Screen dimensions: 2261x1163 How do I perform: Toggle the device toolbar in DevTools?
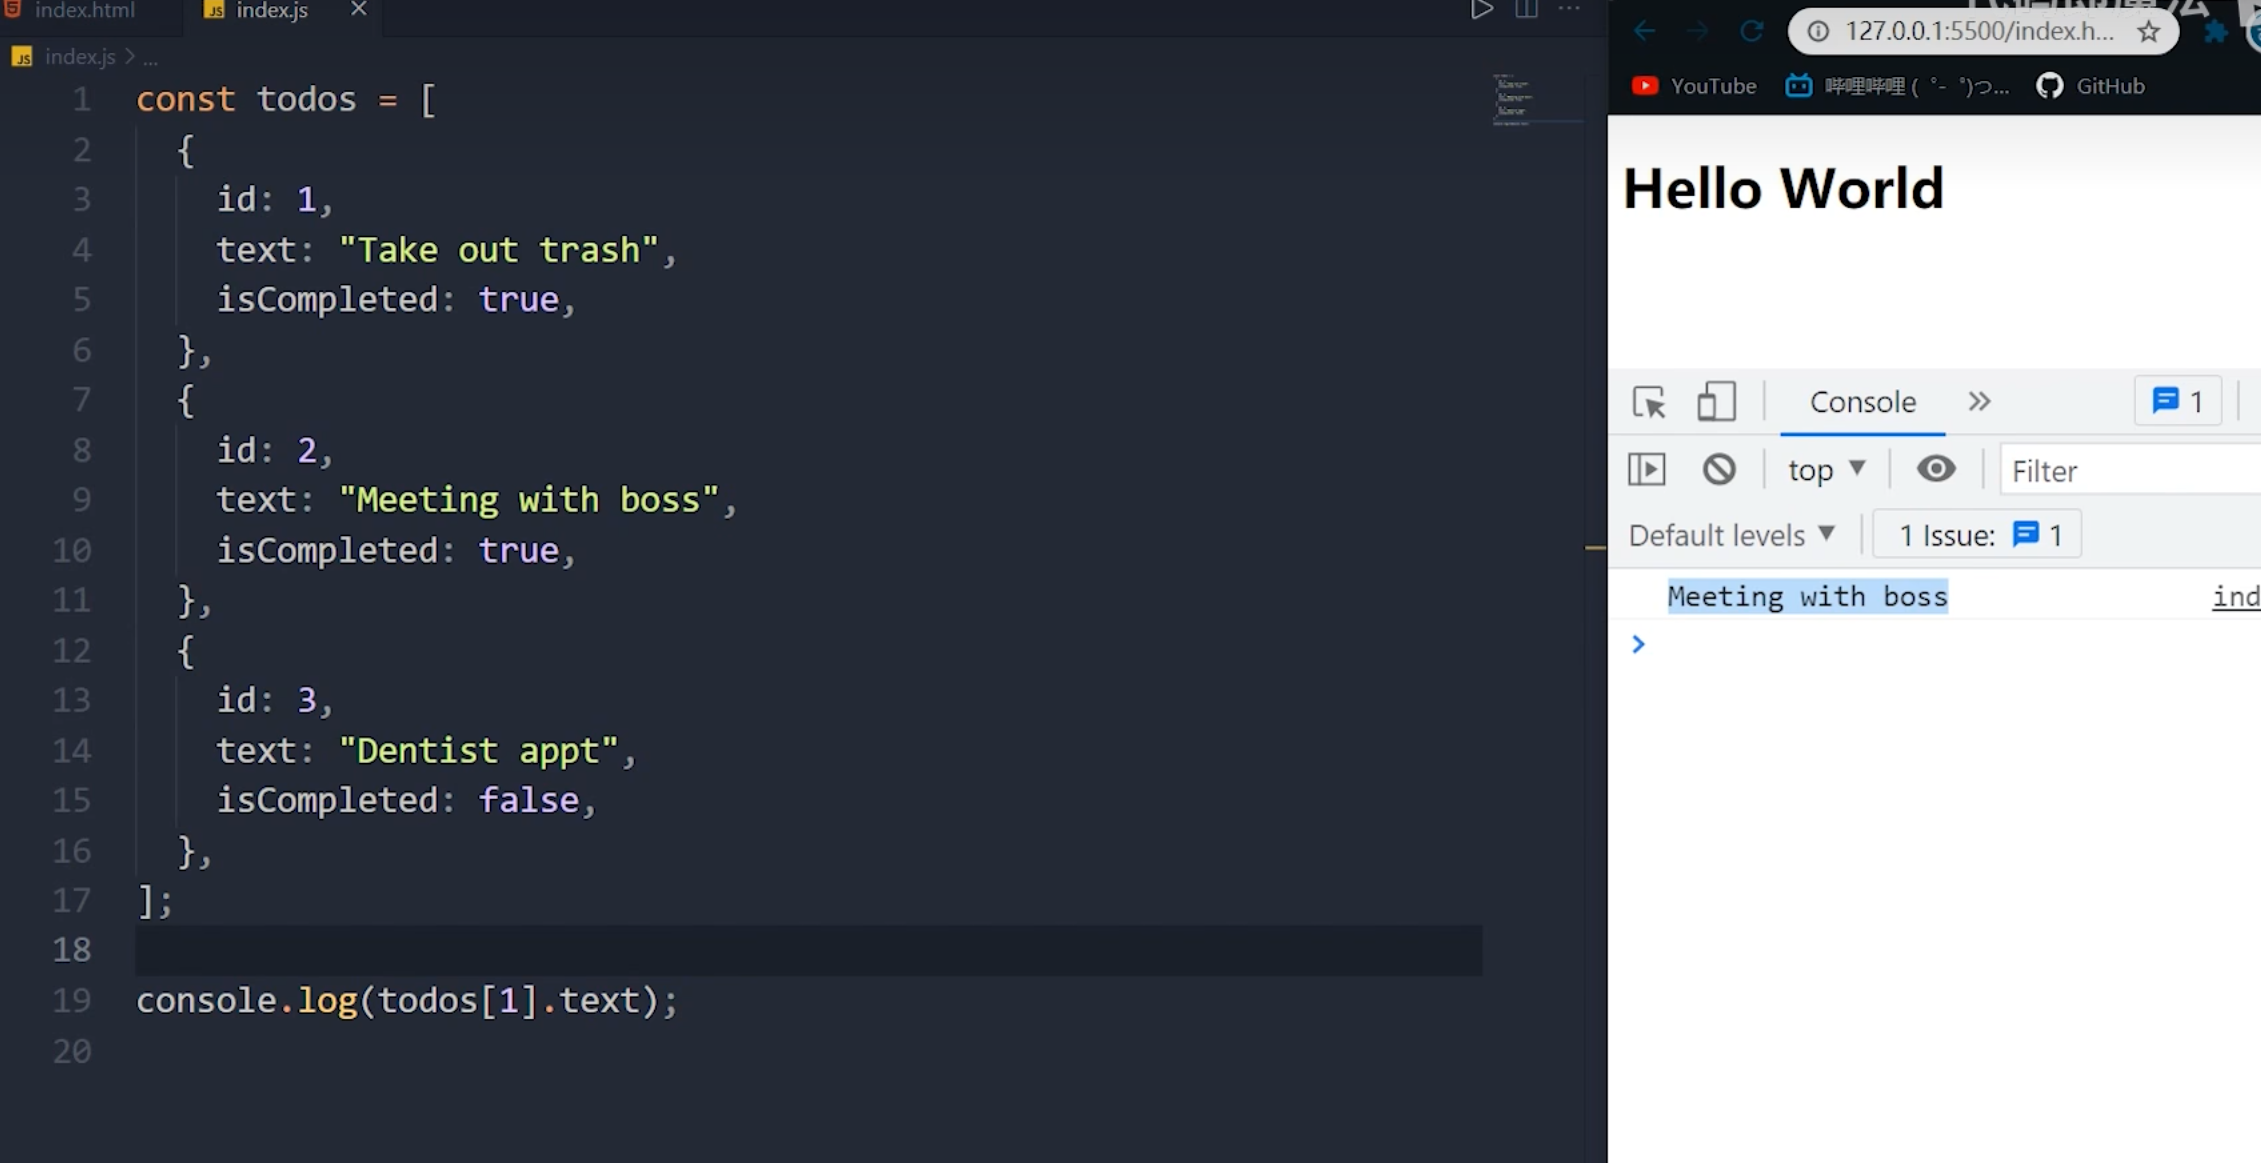tap(1716, 402)
